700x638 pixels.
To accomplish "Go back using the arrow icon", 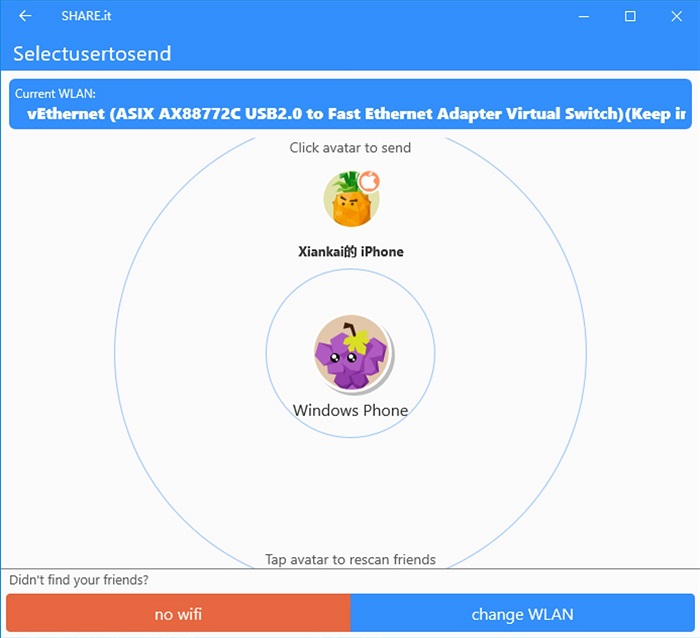I will 25,16.
